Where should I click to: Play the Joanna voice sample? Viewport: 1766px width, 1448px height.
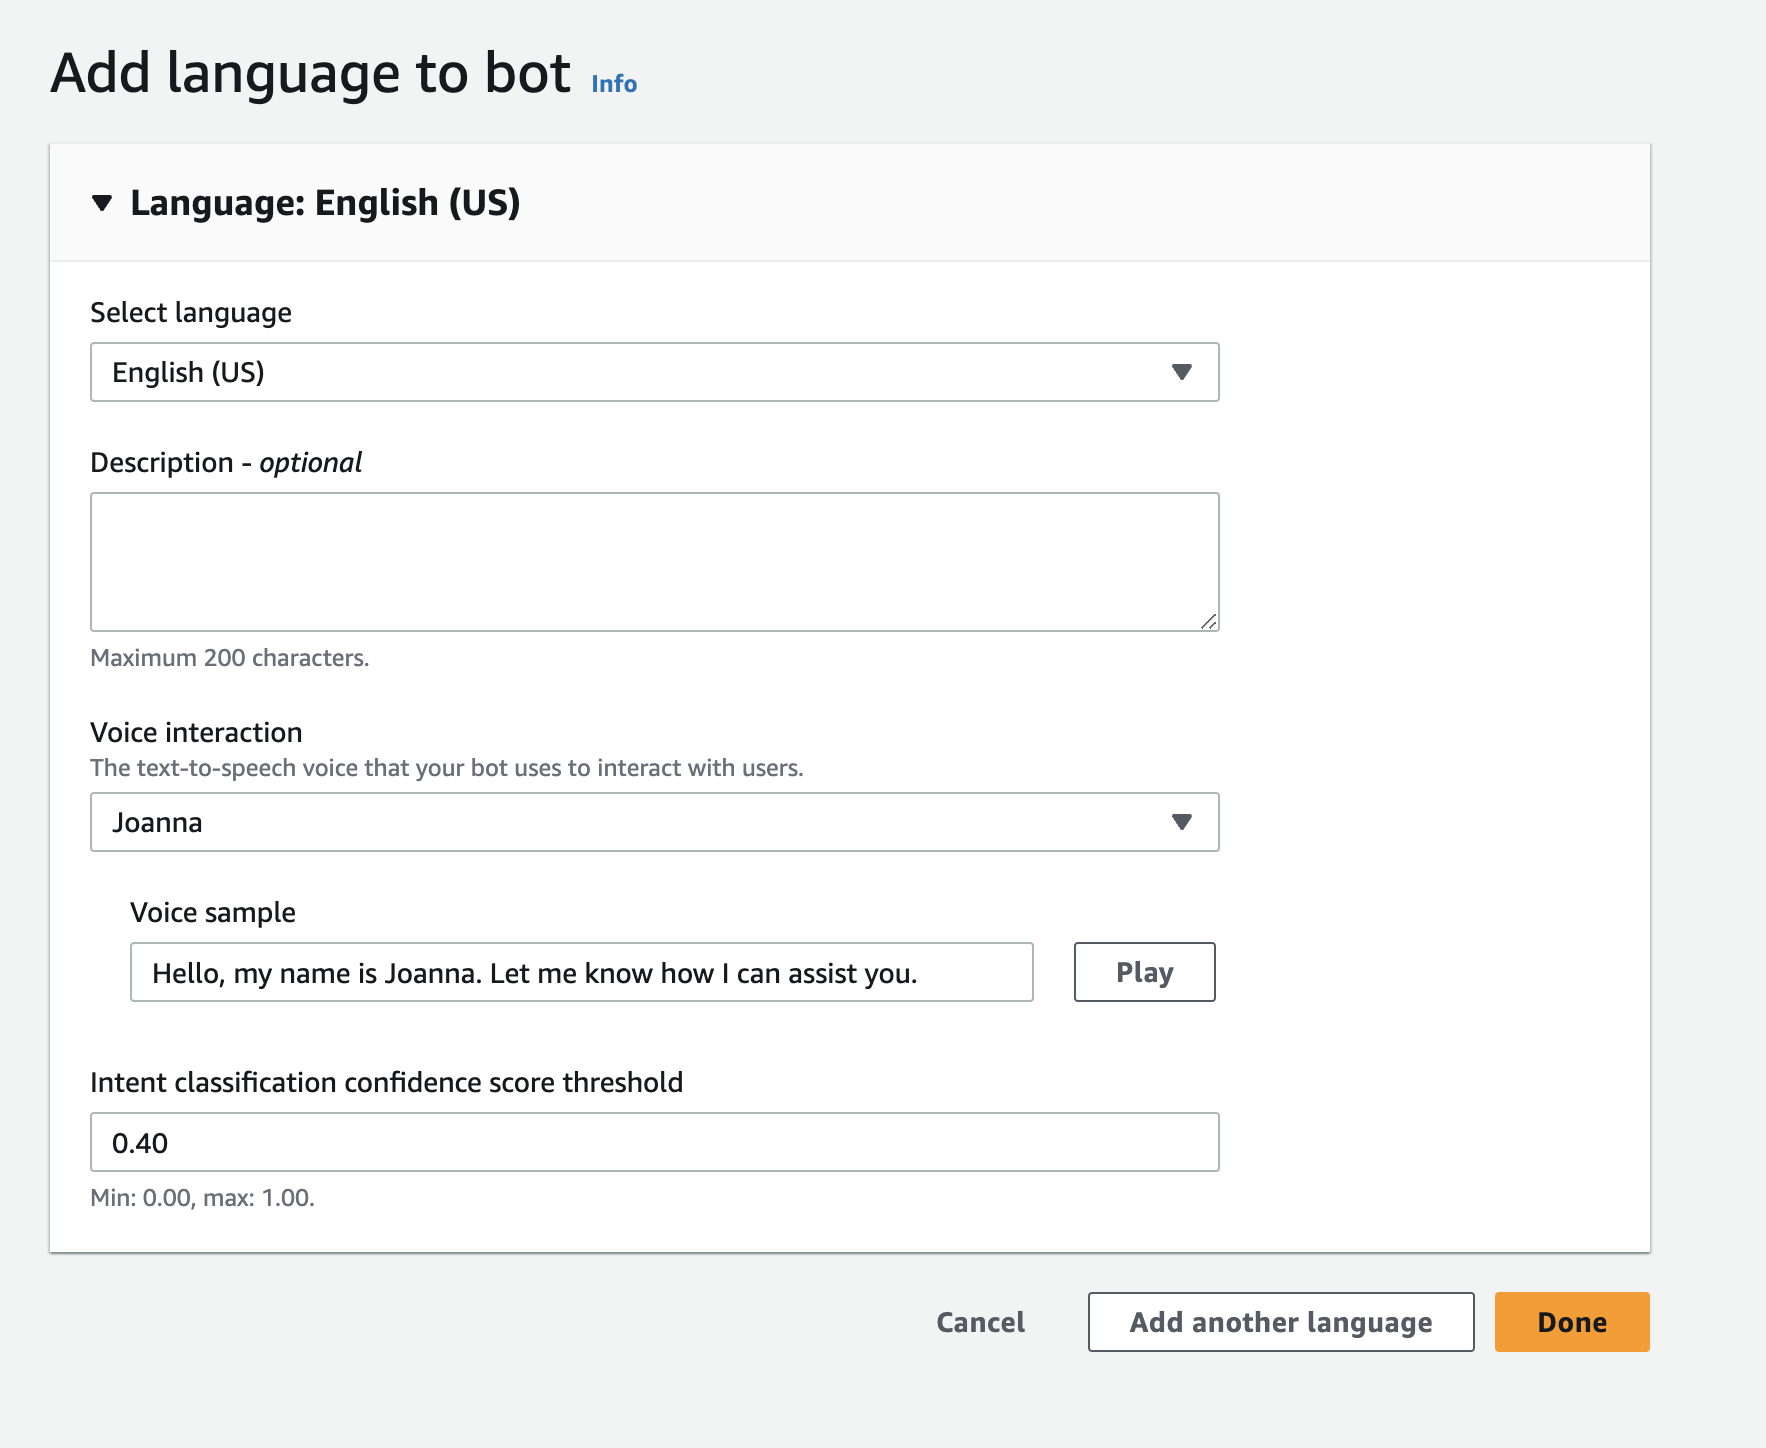[1144, 972]
